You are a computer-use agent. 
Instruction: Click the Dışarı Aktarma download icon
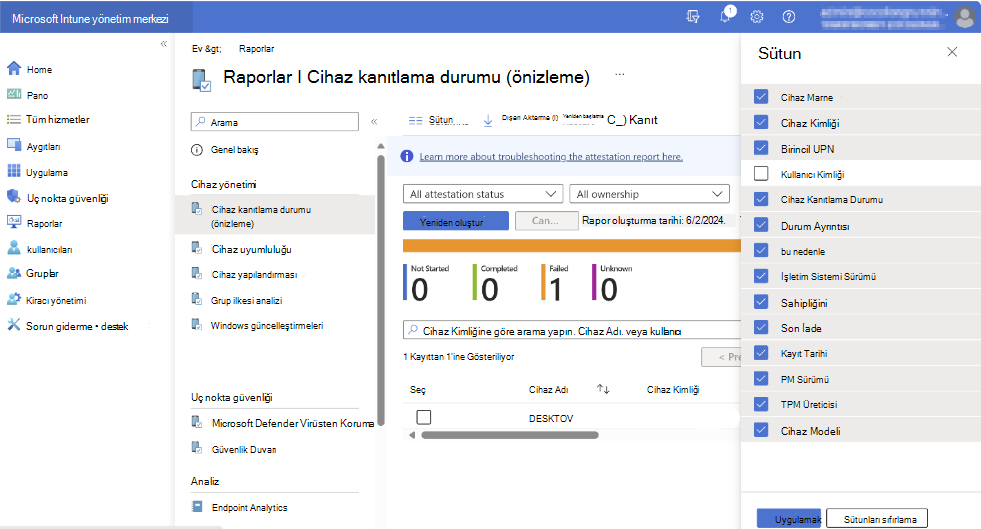click(488, 120)
